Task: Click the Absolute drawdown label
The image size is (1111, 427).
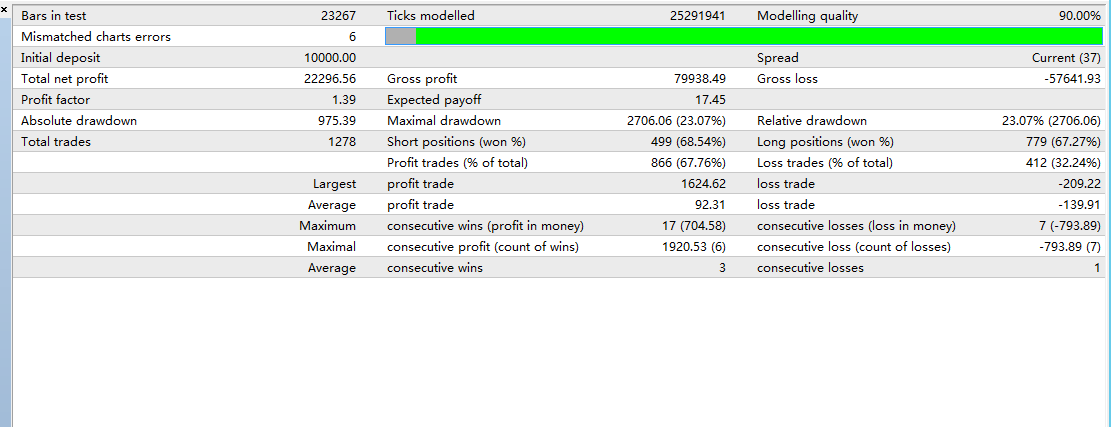Action: (x=79, y=121)
